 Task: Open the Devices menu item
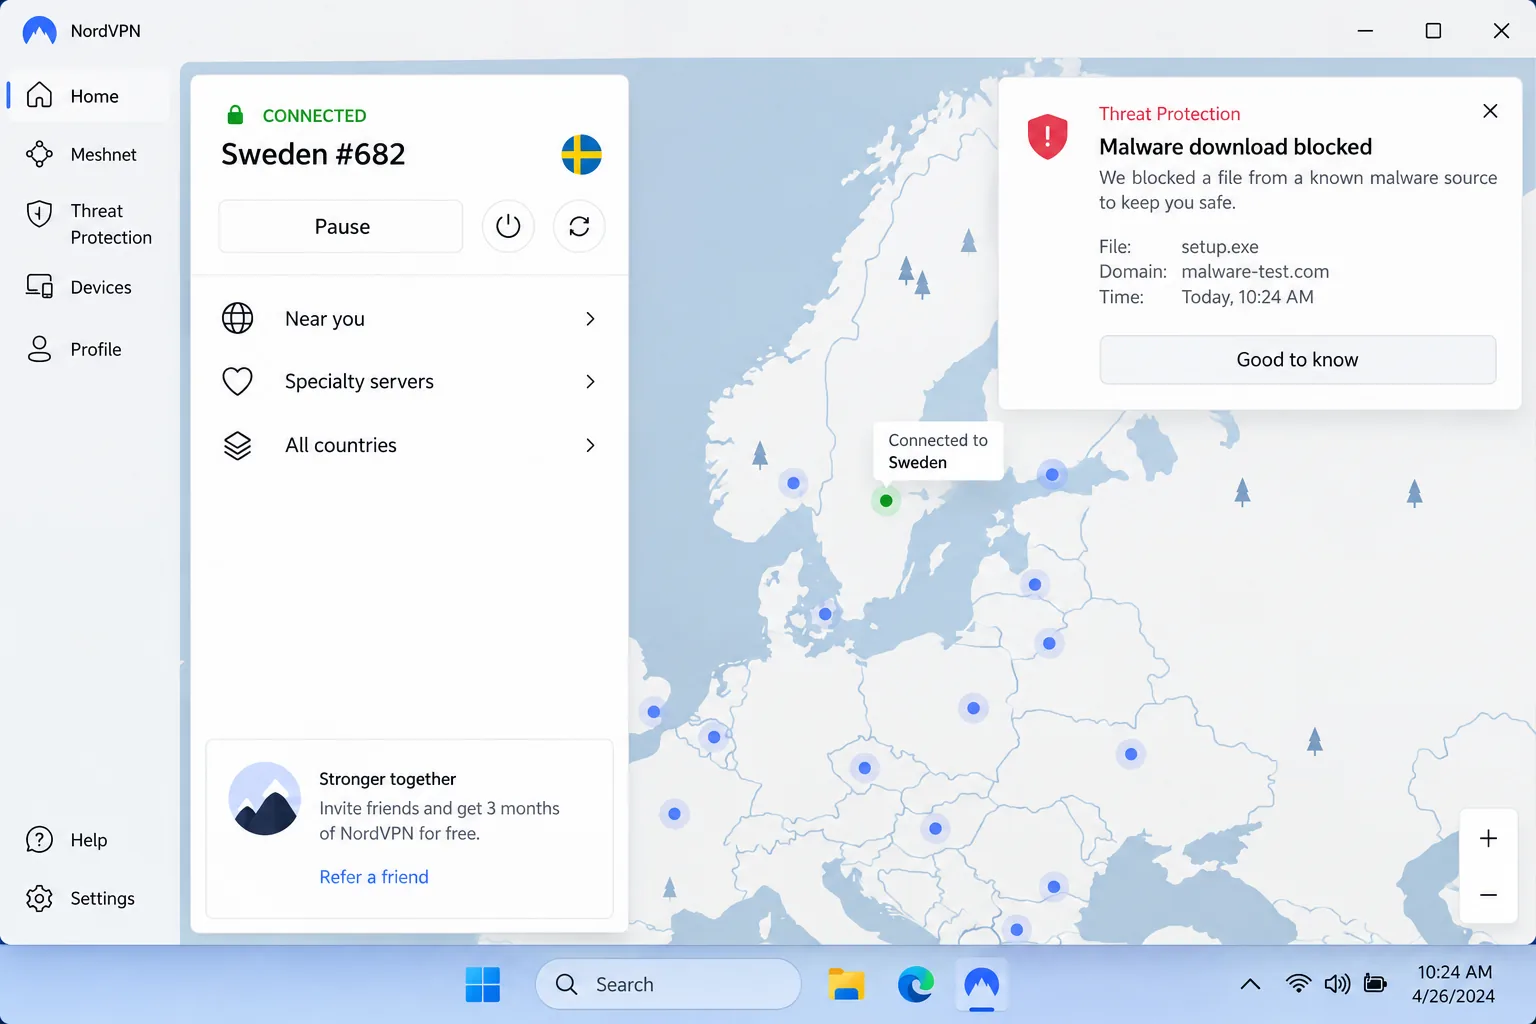pyautogui.click(x=88, y=287)
